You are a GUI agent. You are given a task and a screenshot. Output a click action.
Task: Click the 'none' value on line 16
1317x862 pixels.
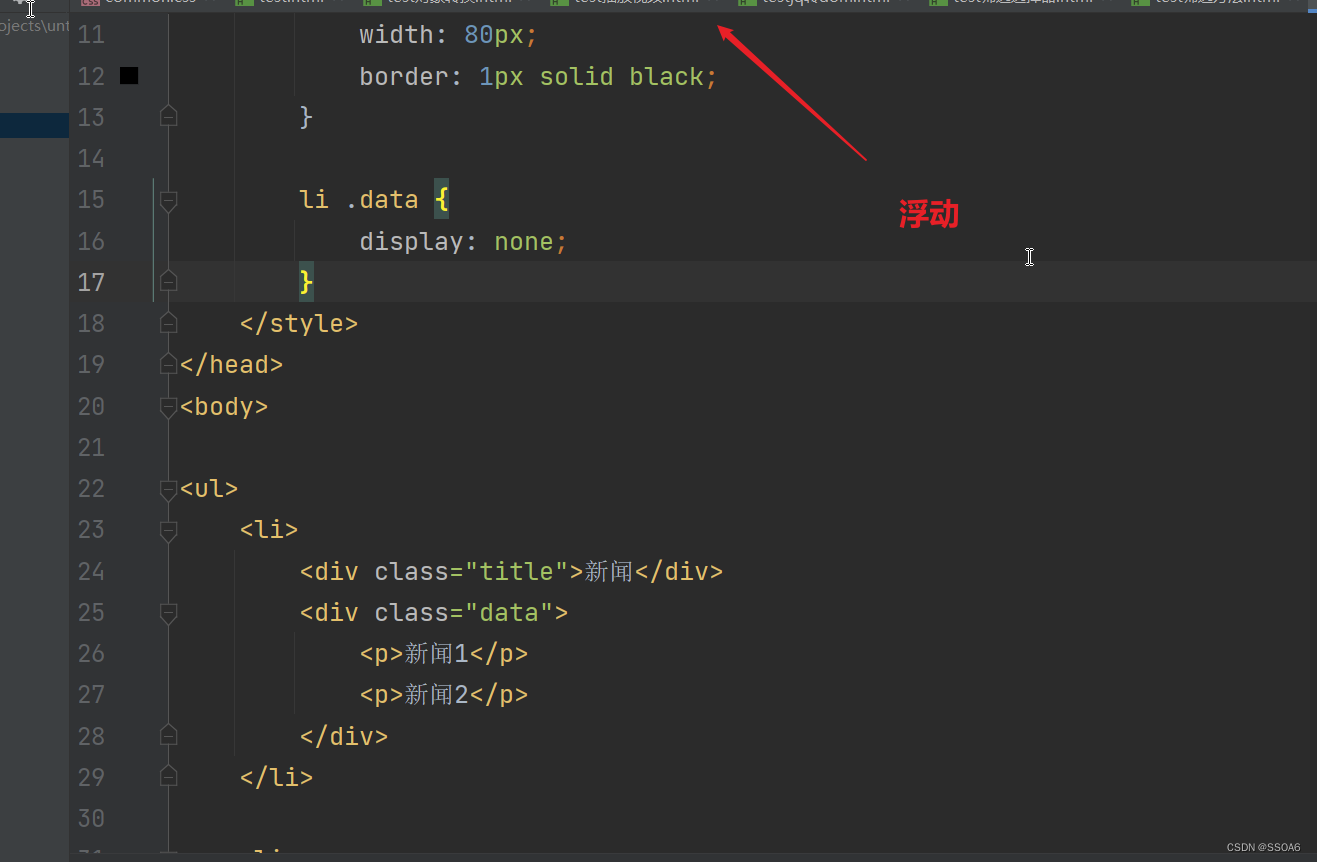[525, 241]
